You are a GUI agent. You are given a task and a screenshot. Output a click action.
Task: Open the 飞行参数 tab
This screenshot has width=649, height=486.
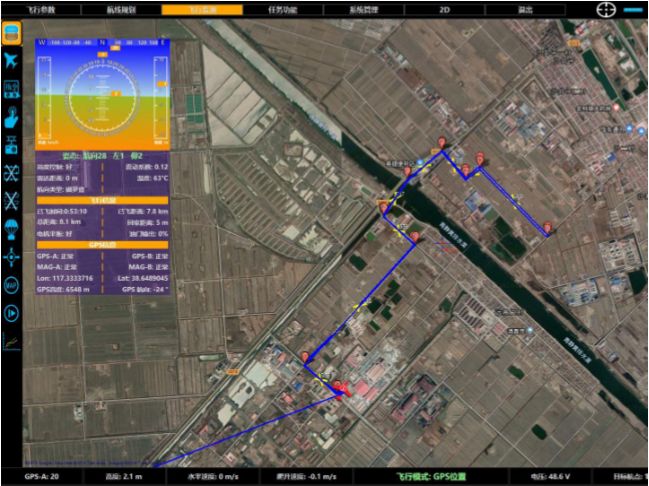point(38,8)
